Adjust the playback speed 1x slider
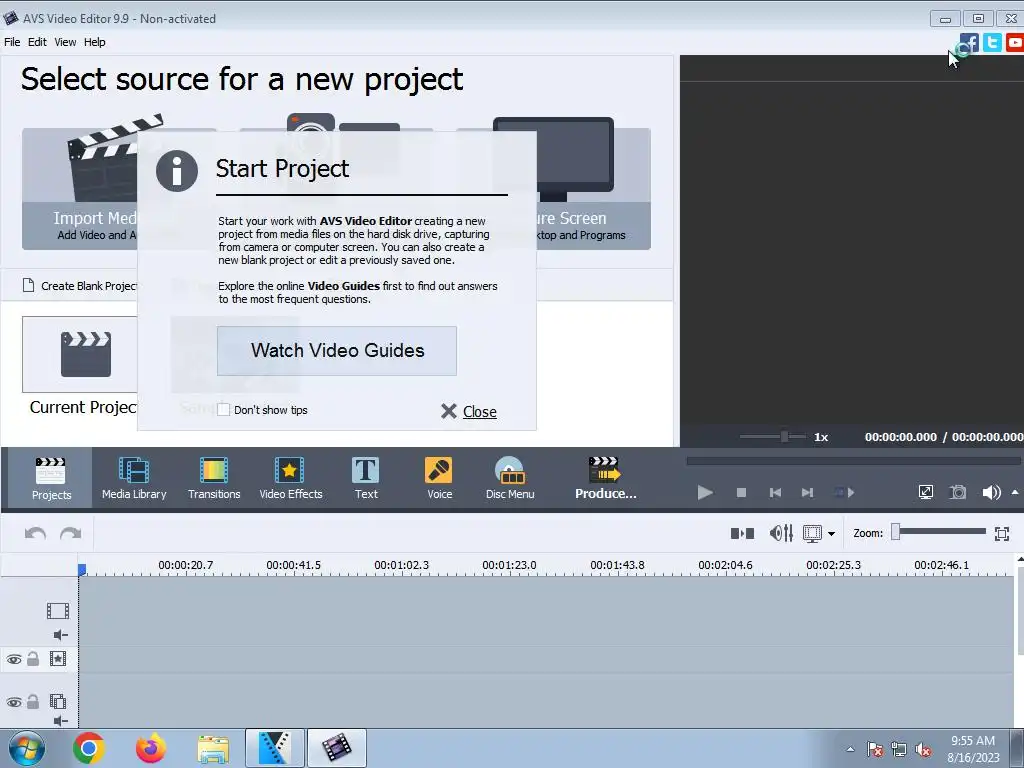Screen dimensions: 1024x768 [773, 436]
